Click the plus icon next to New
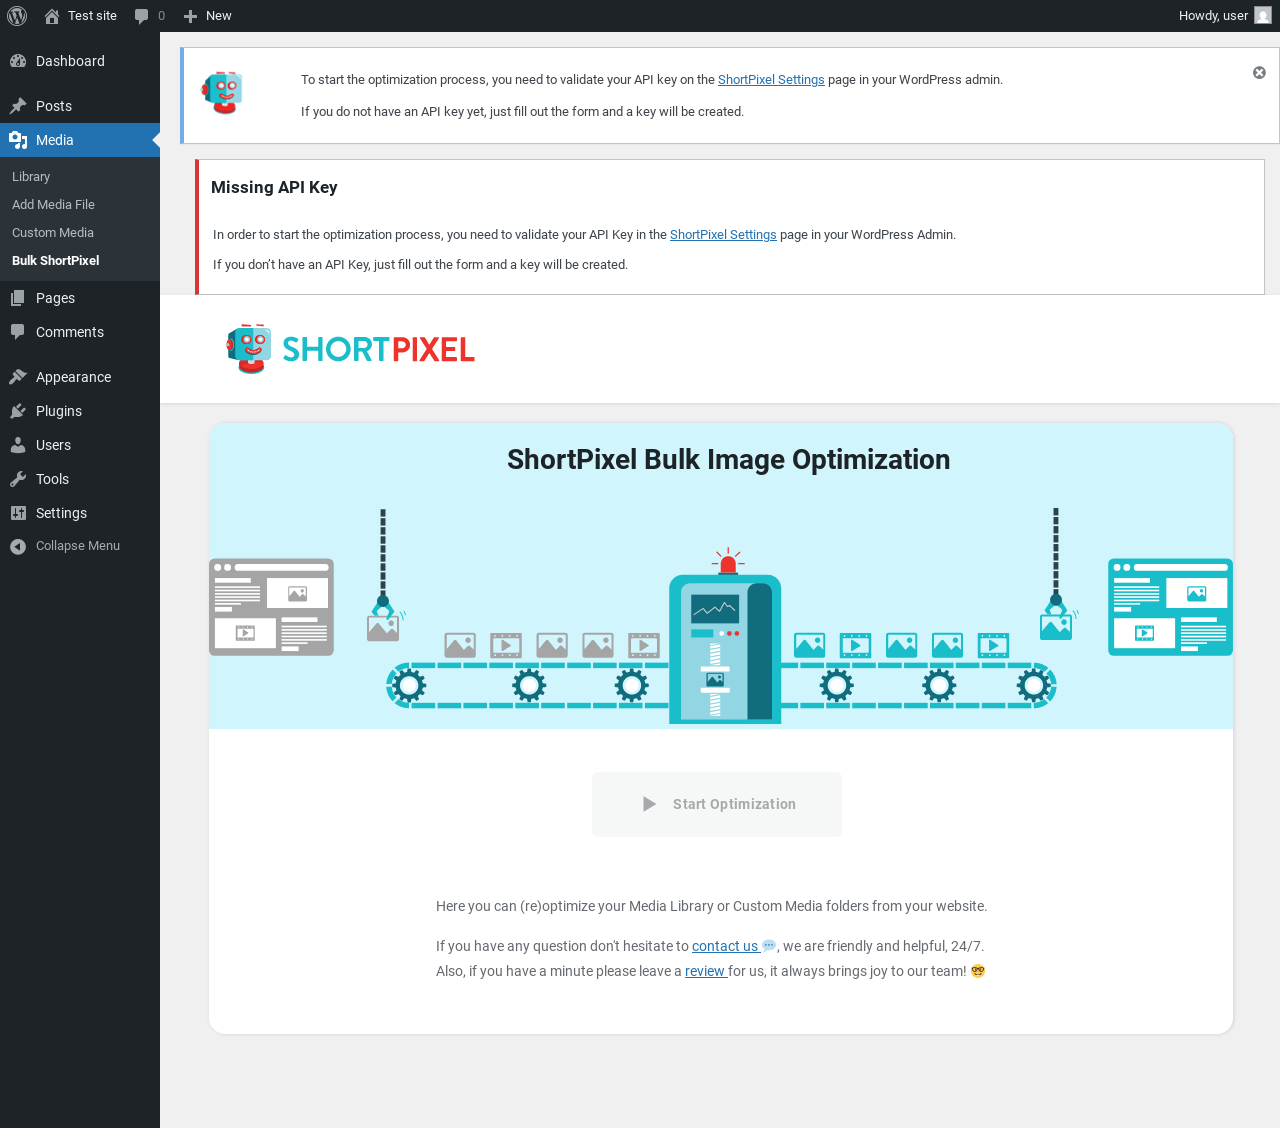This screenshot has height=1128, width=1280. tap(190, 16)
